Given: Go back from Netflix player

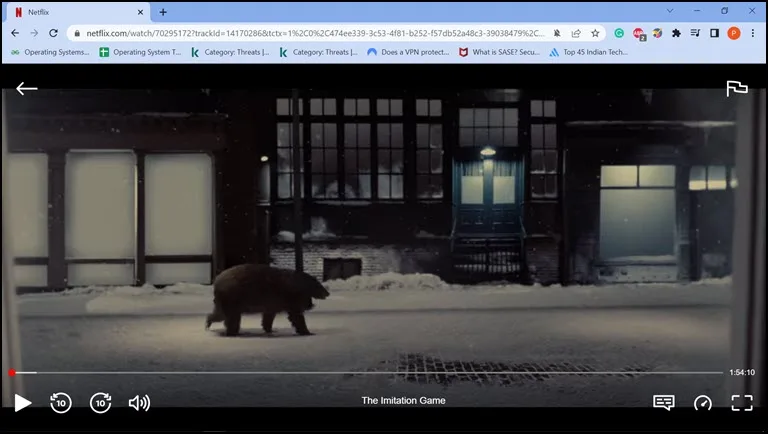Looking at the screenshot, I should click(x=26, y=89).
